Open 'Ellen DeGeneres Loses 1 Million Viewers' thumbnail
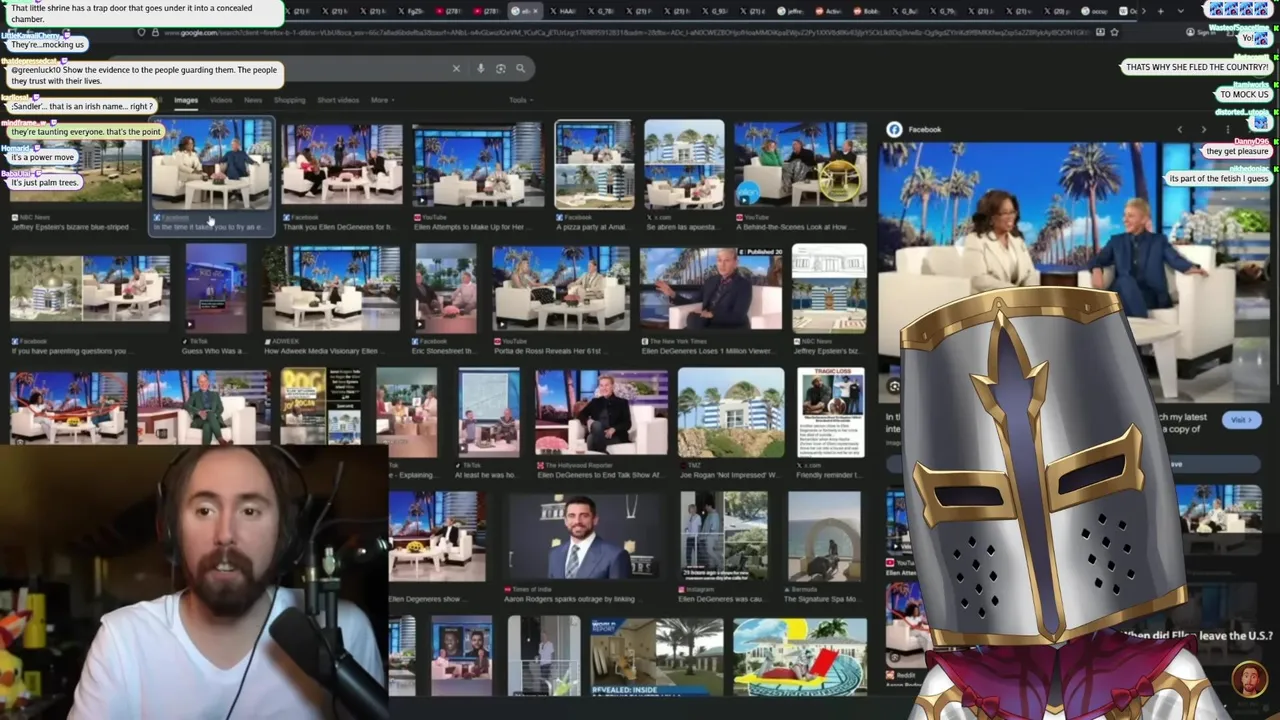 click(711, 288)
